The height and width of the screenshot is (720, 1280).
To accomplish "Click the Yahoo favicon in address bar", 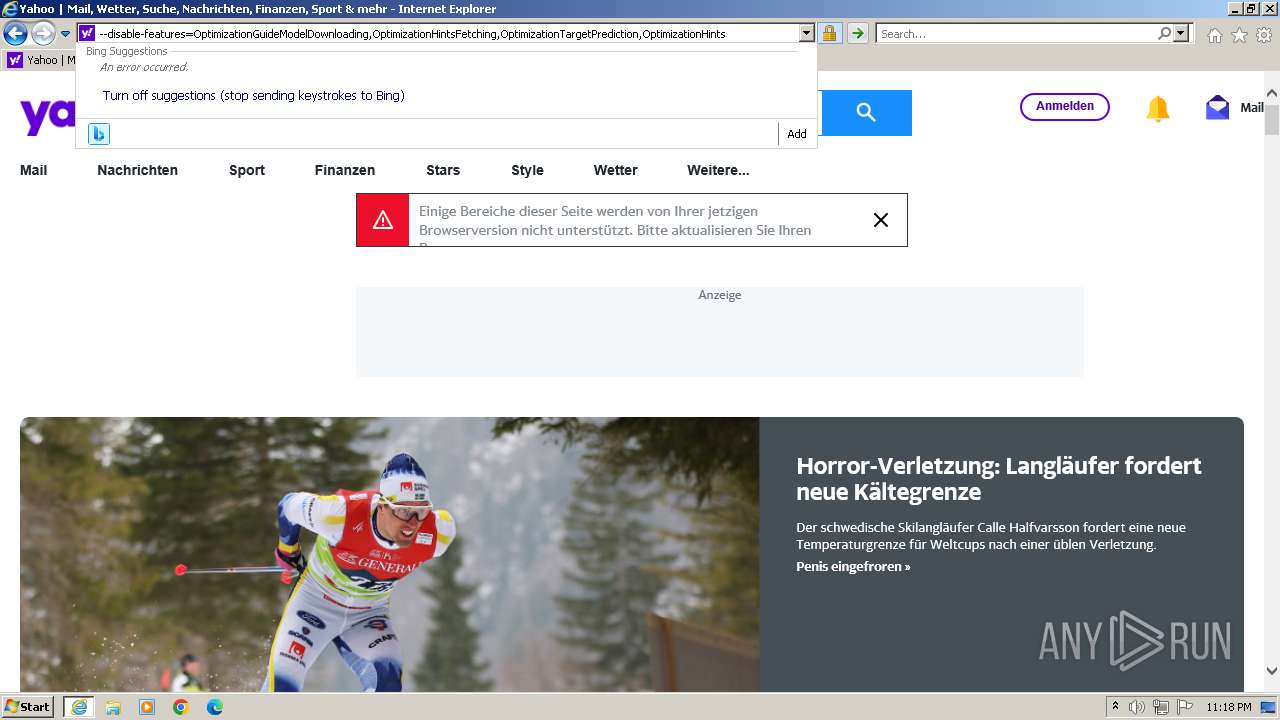I will tap(87, 33).
